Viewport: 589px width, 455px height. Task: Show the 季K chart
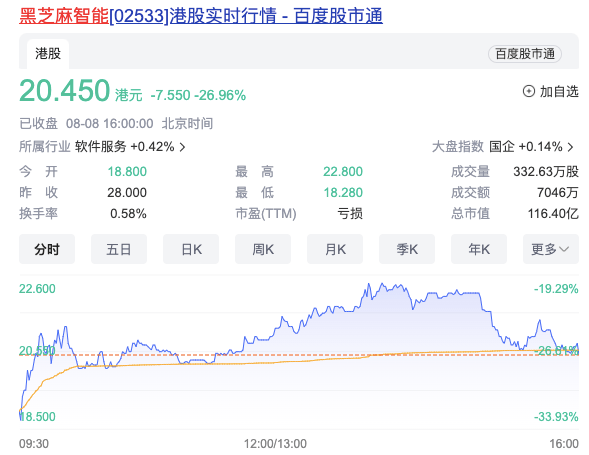point(407,249)
